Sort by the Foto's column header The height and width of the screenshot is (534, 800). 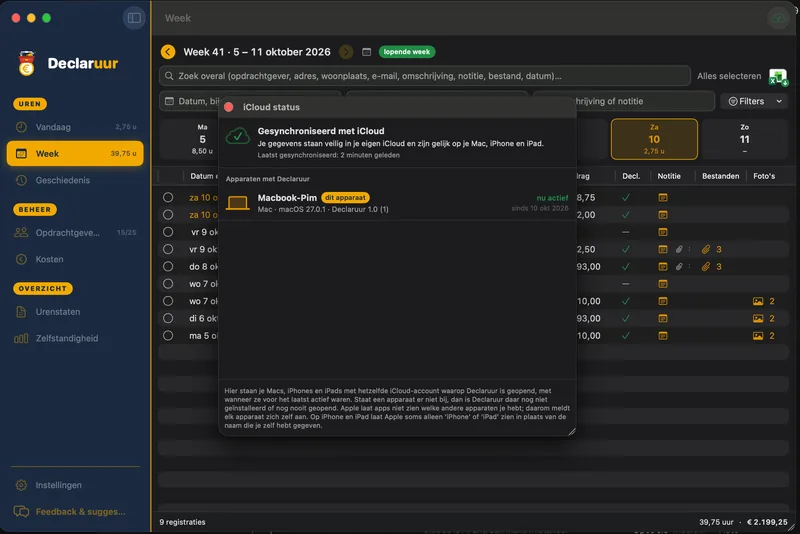click(764, 176)
